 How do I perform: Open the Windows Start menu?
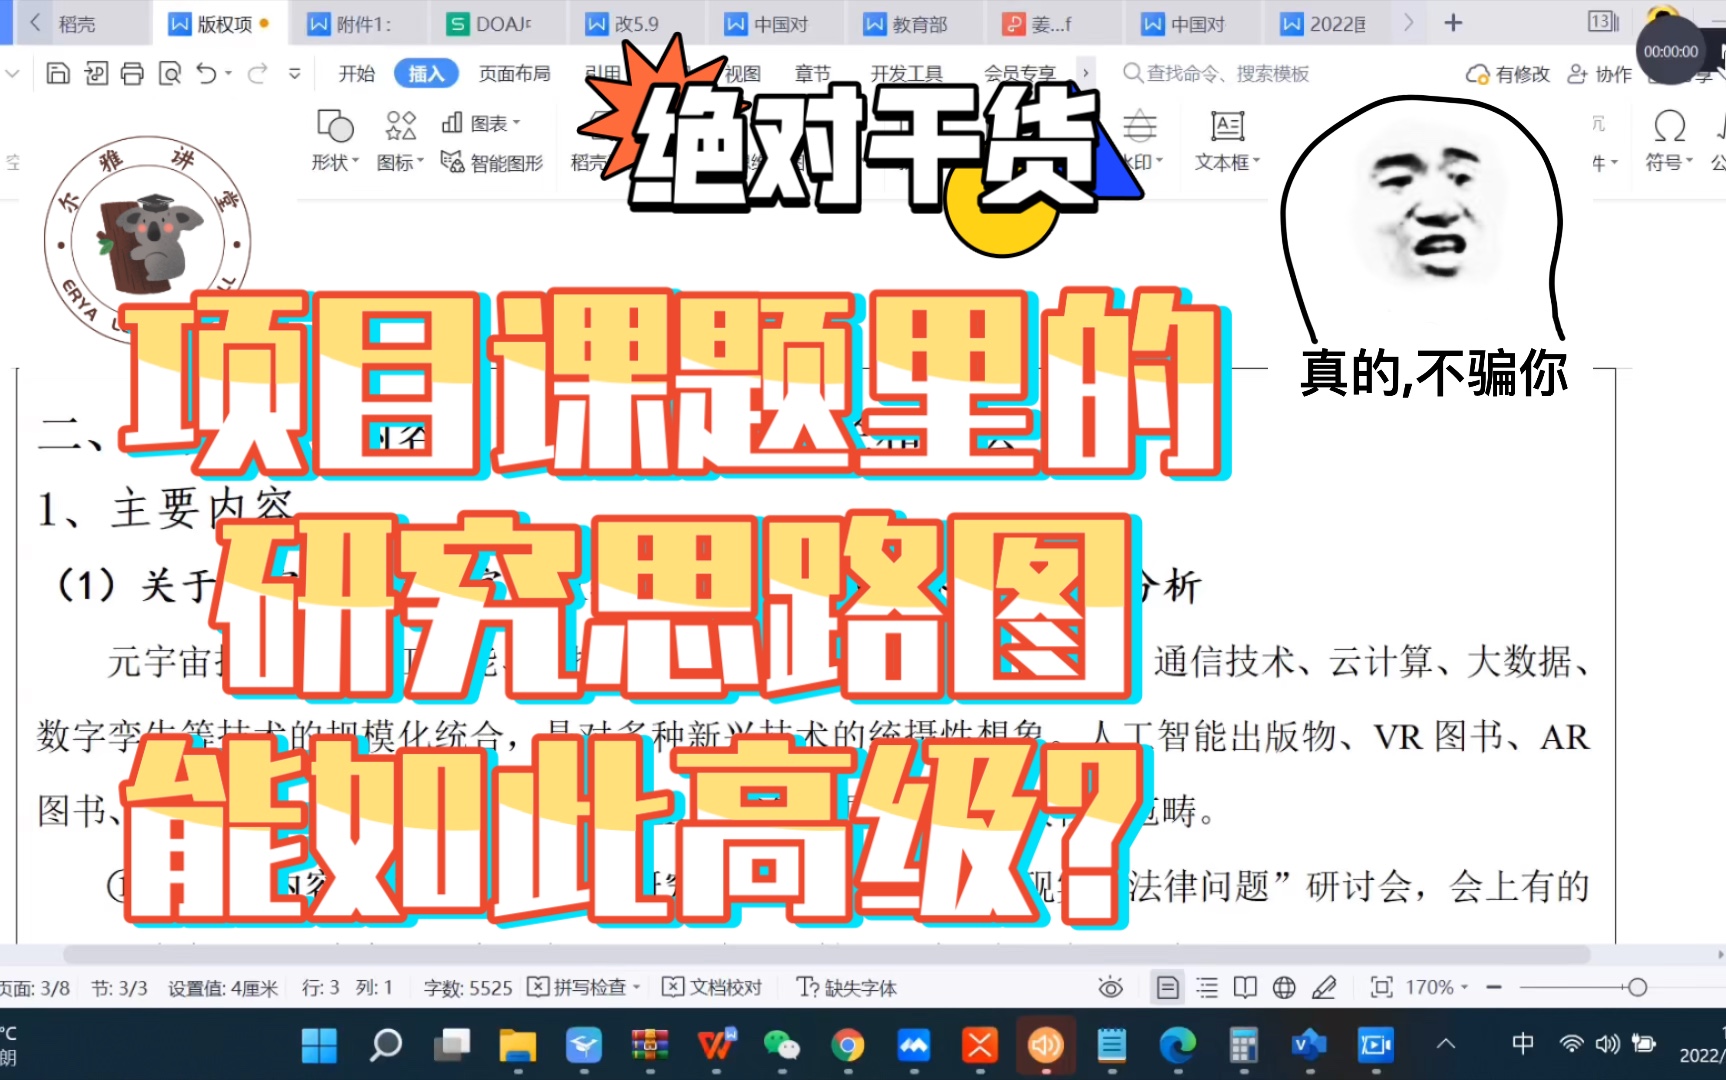(319, 1046)
